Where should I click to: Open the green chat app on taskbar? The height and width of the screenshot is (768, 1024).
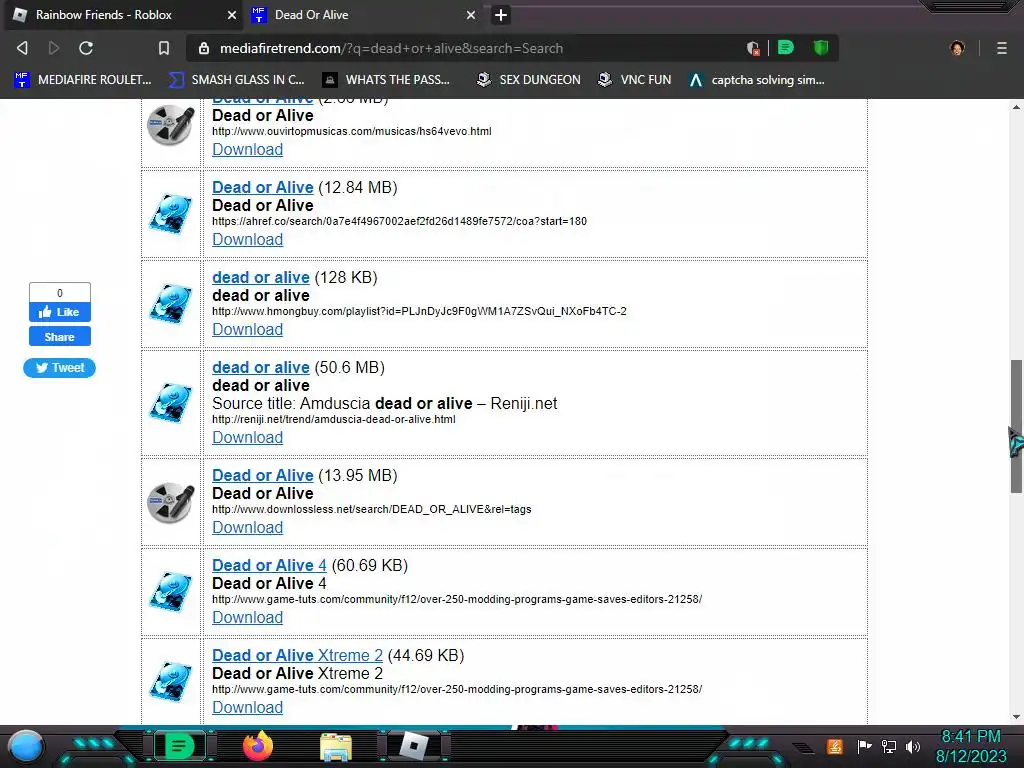(179, 746)
